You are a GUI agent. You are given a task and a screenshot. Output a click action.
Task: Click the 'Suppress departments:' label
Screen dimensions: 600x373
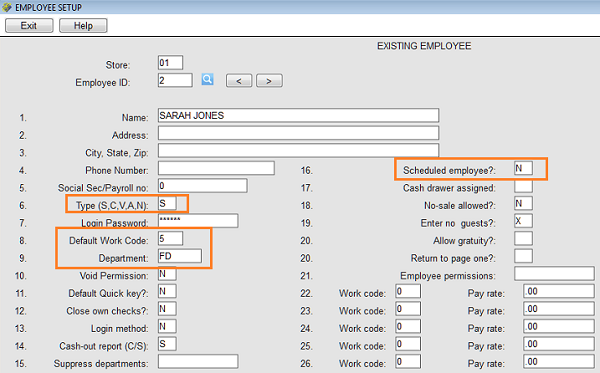[101, 364]
